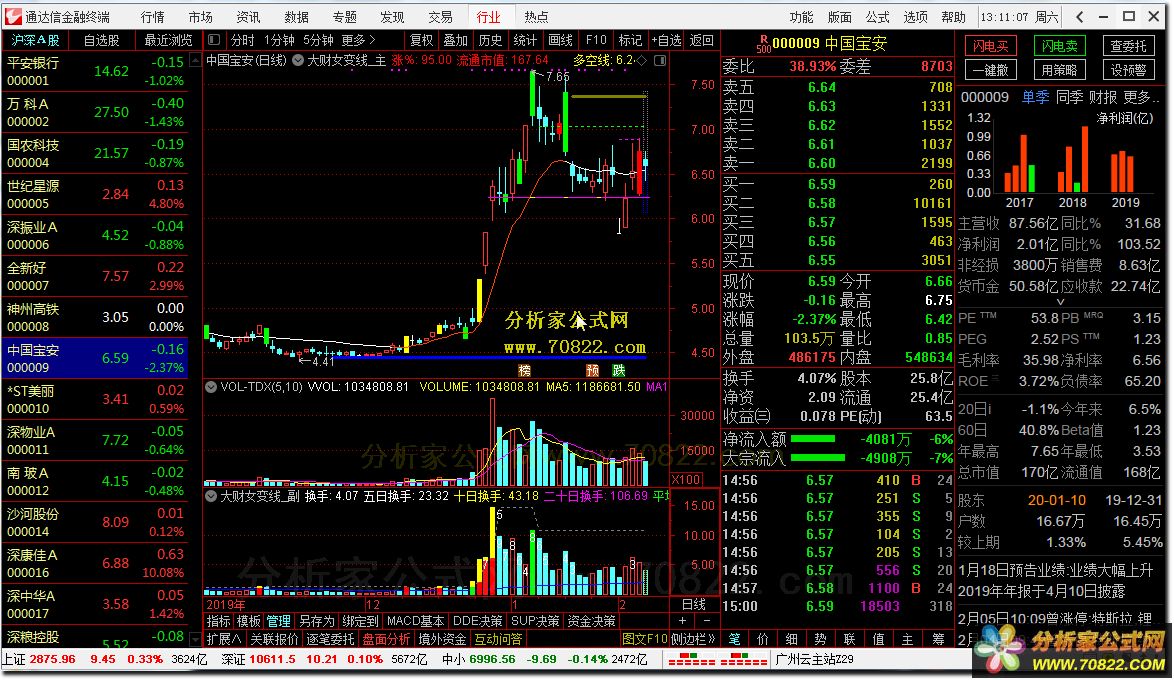Select 主 tab in bottom detail tabs
Viewport: 1174px width, 680px height.
coord(907,639)
